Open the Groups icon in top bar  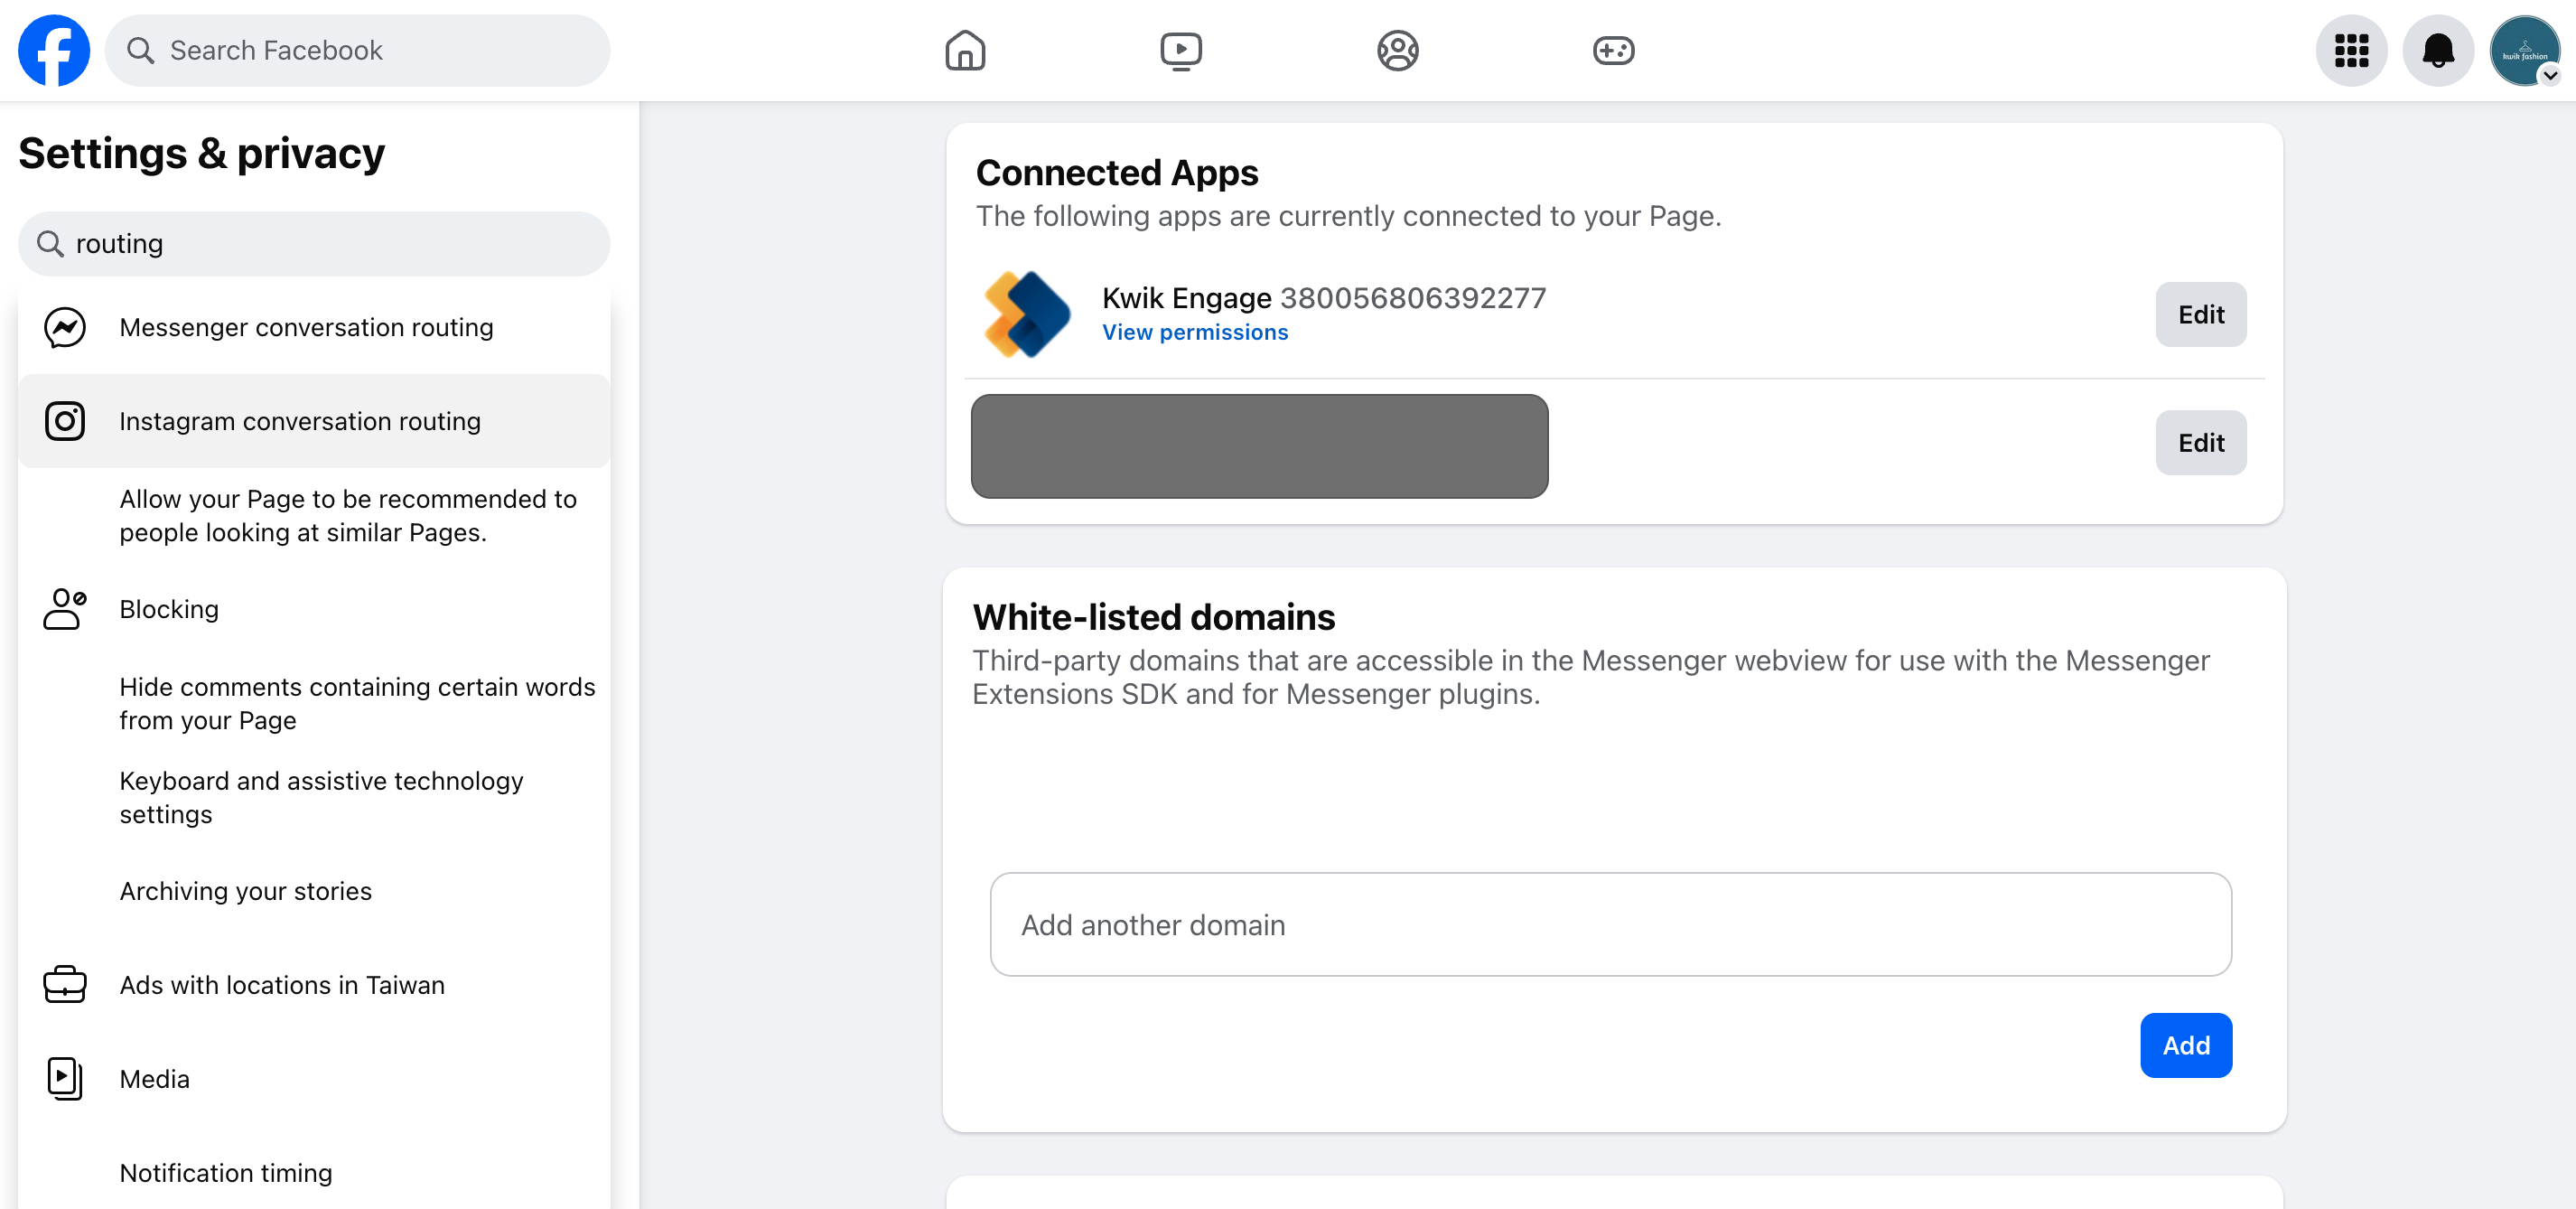point(1397,50)
